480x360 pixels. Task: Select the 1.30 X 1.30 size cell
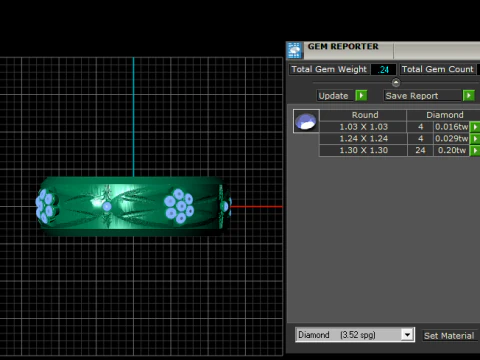(x=363, y=150)
